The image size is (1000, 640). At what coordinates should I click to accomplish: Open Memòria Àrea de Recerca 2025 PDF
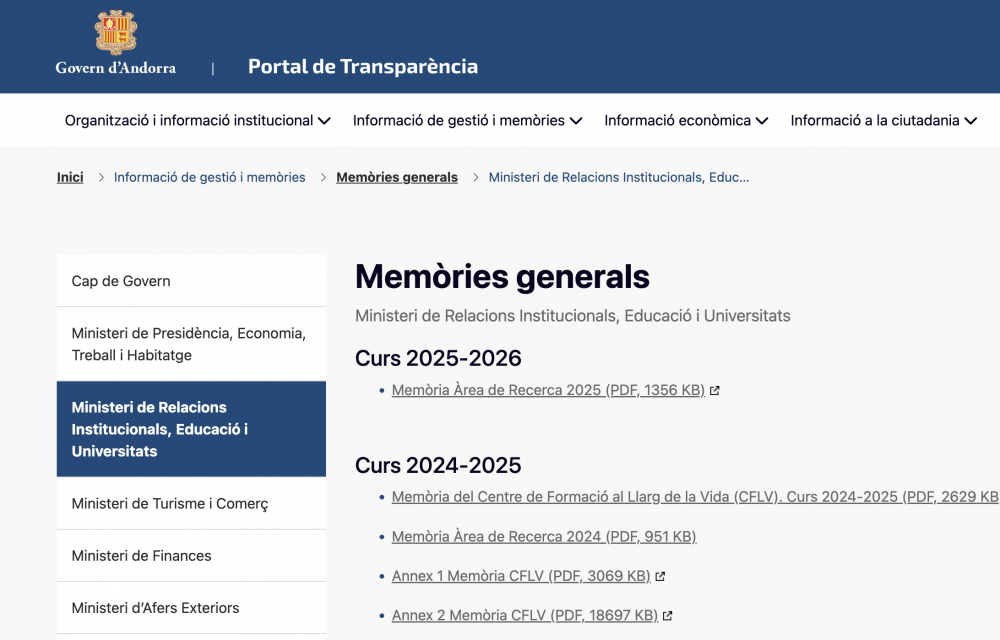(548, 390)
